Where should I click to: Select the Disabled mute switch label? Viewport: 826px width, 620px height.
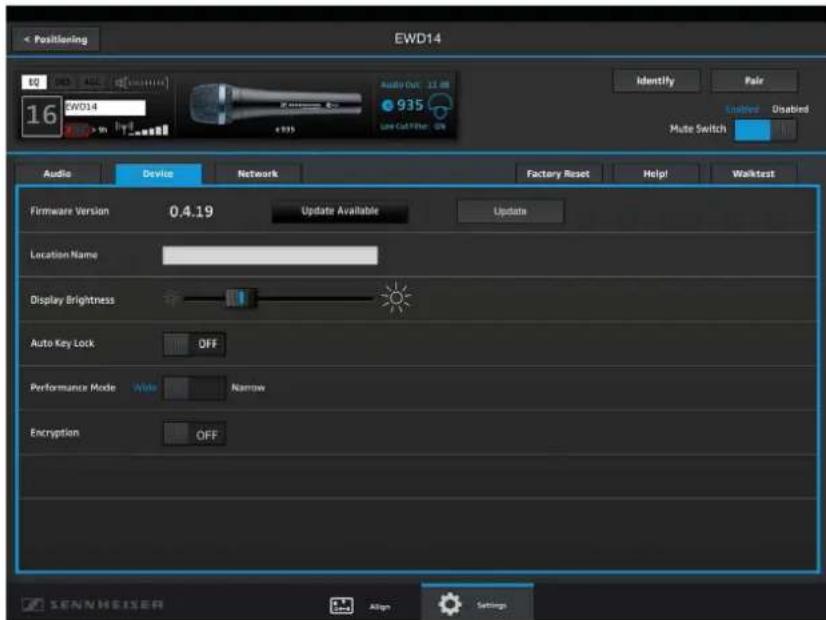click(x=790, y=109)
